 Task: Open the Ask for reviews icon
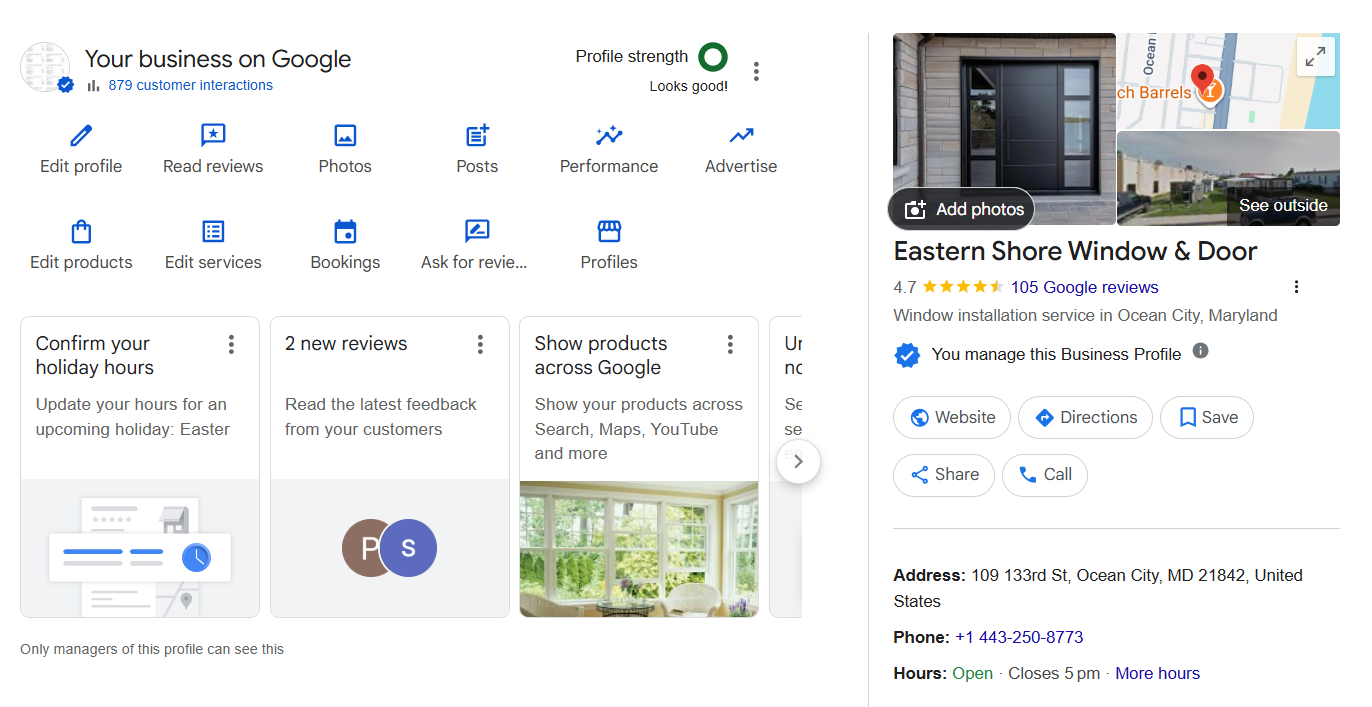coord(477,231)
